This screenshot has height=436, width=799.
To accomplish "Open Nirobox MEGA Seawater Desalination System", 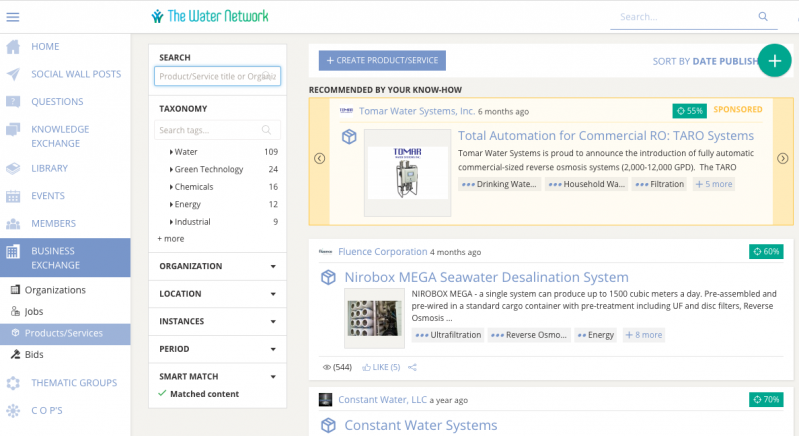I will pyautogui.click(x=487, y=277).
